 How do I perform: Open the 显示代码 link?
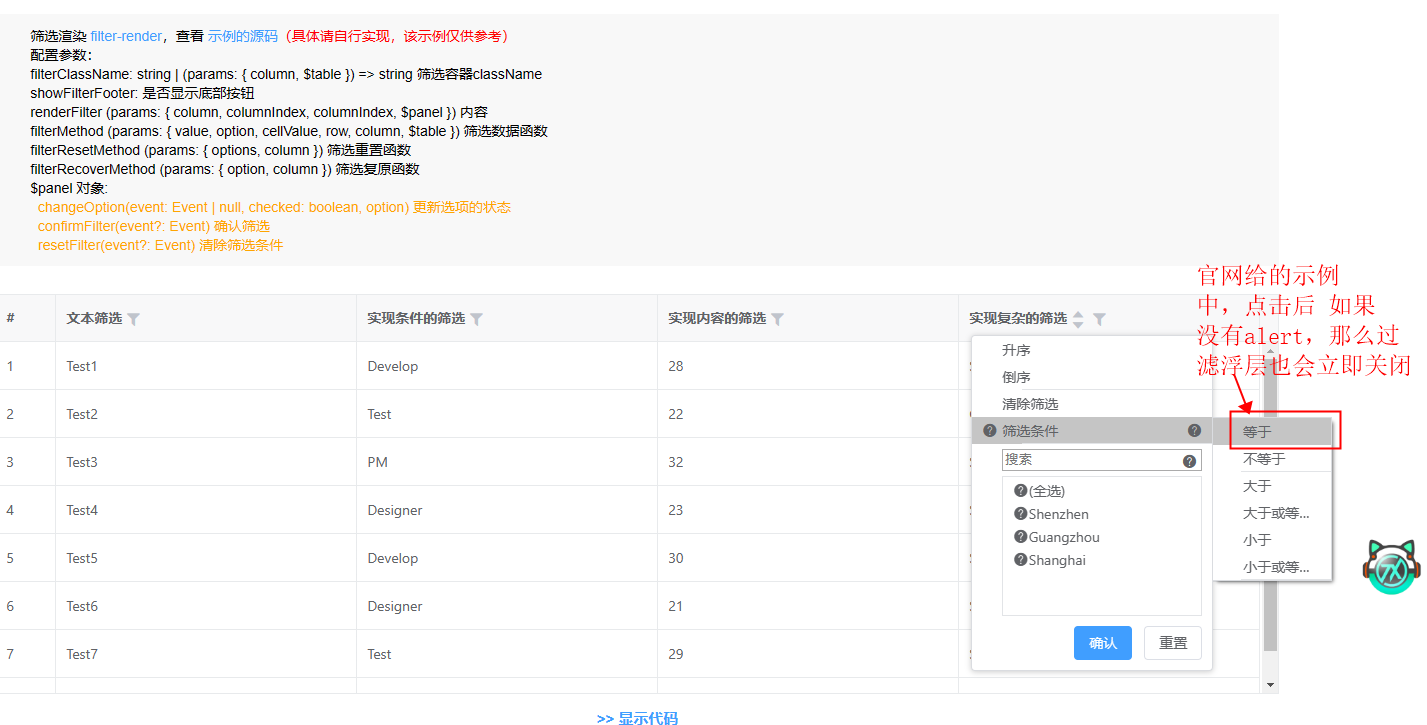click(x=648, y=717)
